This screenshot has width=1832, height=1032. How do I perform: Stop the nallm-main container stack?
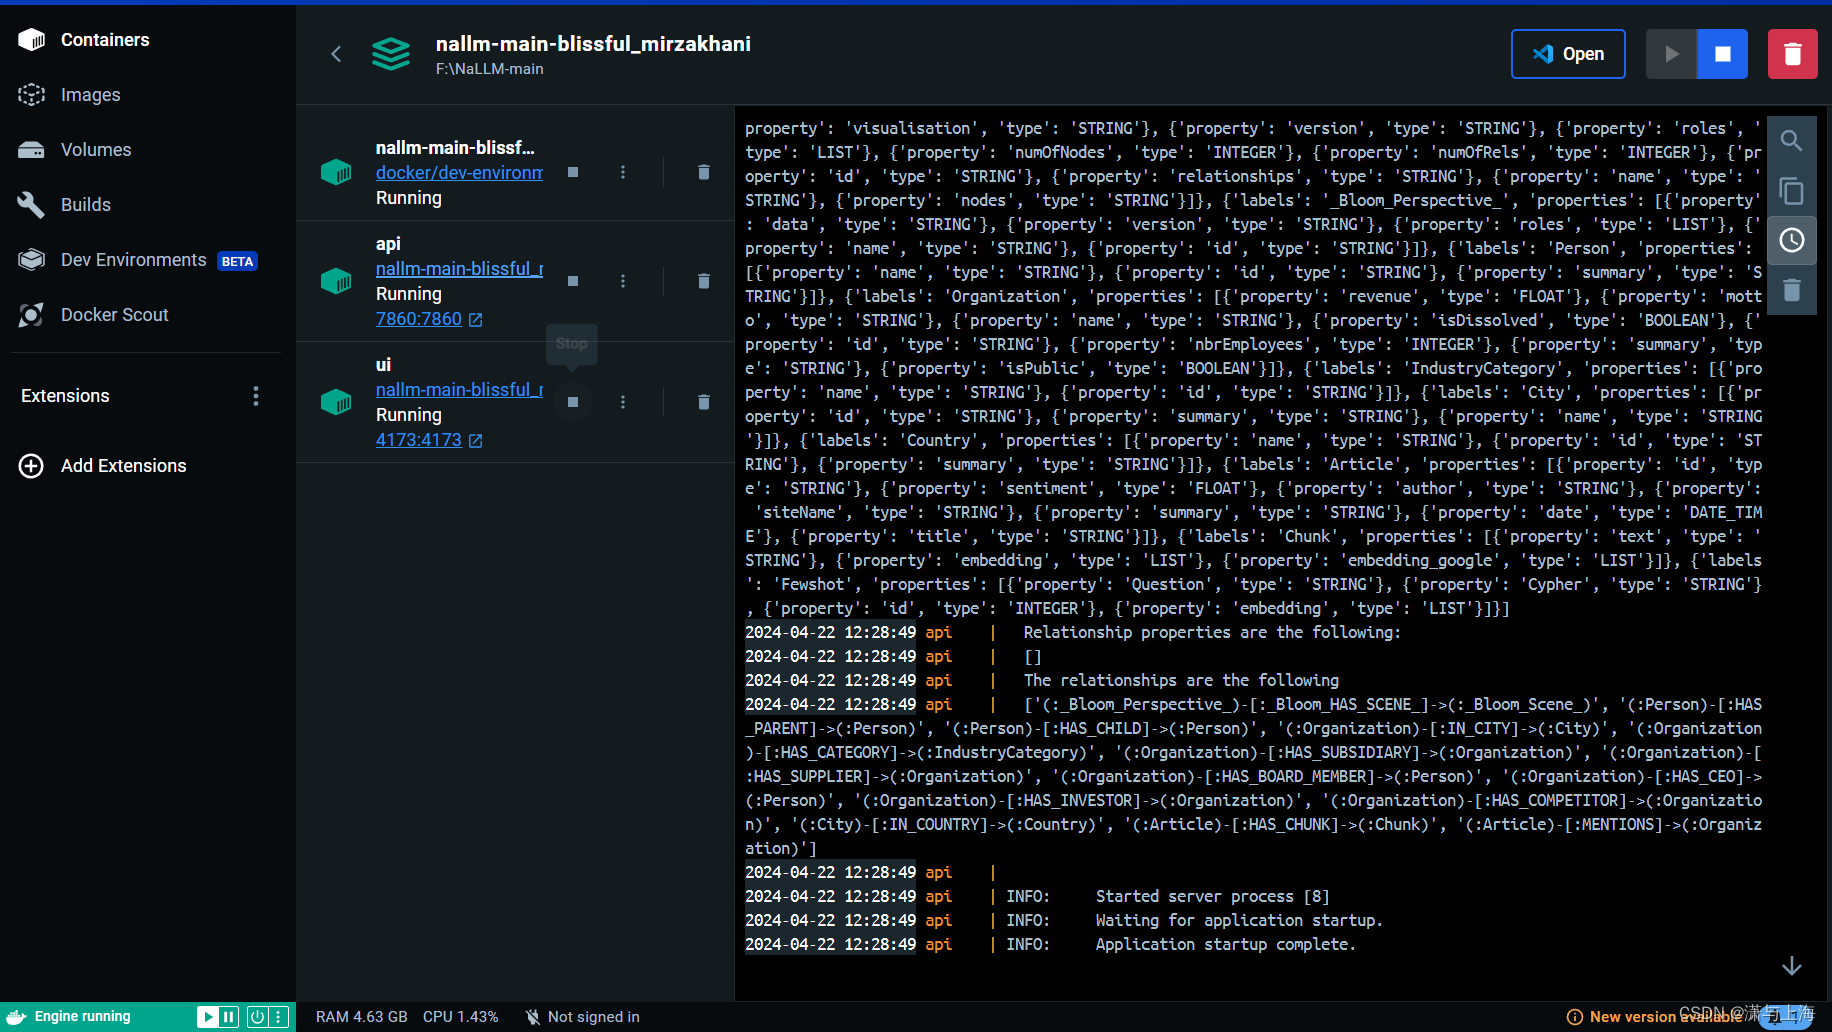coord(1722,54)
